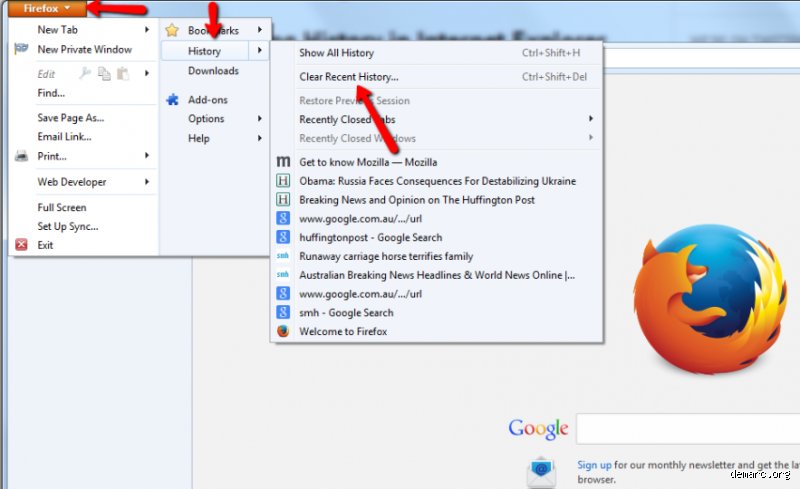Click the browser address bar field
Image resolution: width=800 pixels, height=489 pixels.
[702, 58]
